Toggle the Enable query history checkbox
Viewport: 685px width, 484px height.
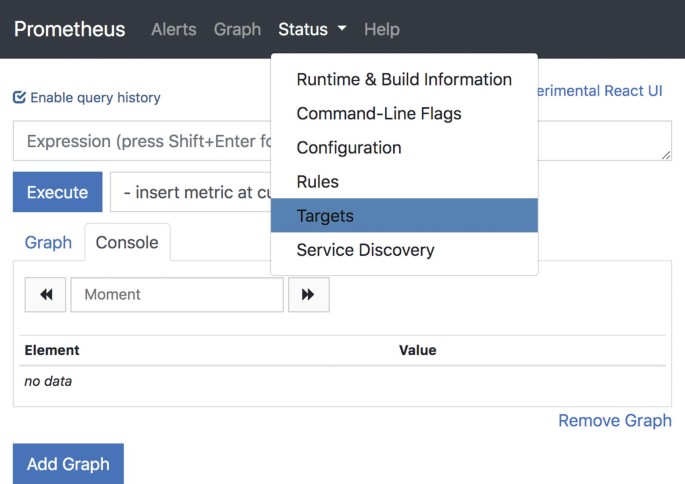19,98
